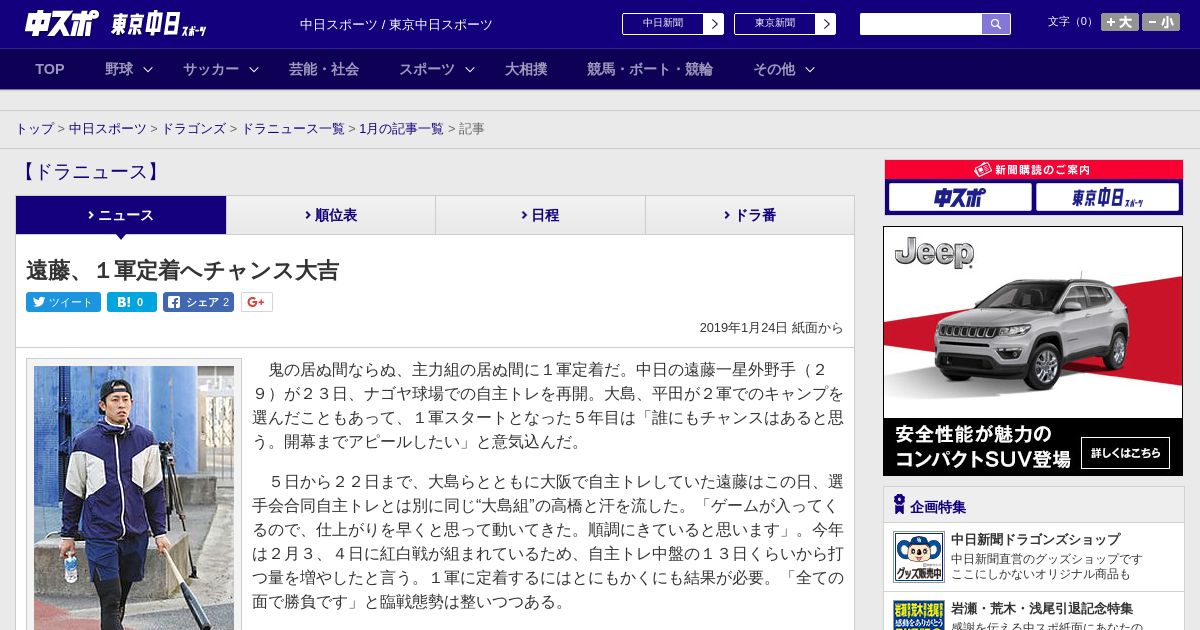The image size is (1200, 630).
Task: Open the 競馬・ボート・競輪 menu item
Action: tap(650, 69)
